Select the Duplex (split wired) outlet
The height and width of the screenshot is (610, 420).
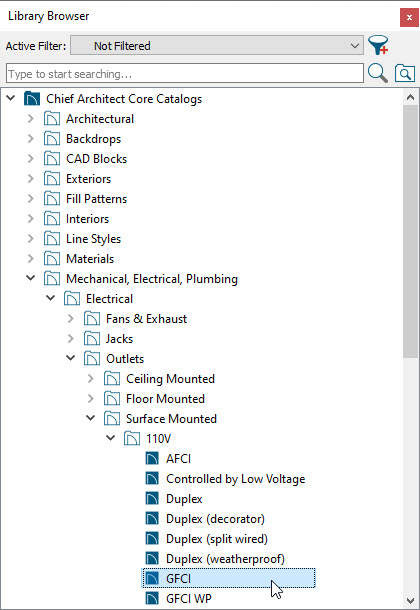coord(217,538)
